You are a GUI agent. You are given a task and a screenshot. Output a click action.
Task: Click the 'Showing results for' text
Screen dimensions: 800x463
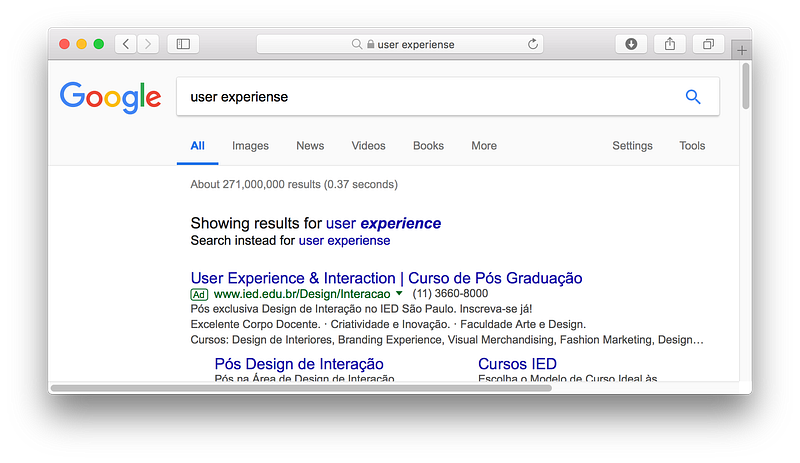256,223
